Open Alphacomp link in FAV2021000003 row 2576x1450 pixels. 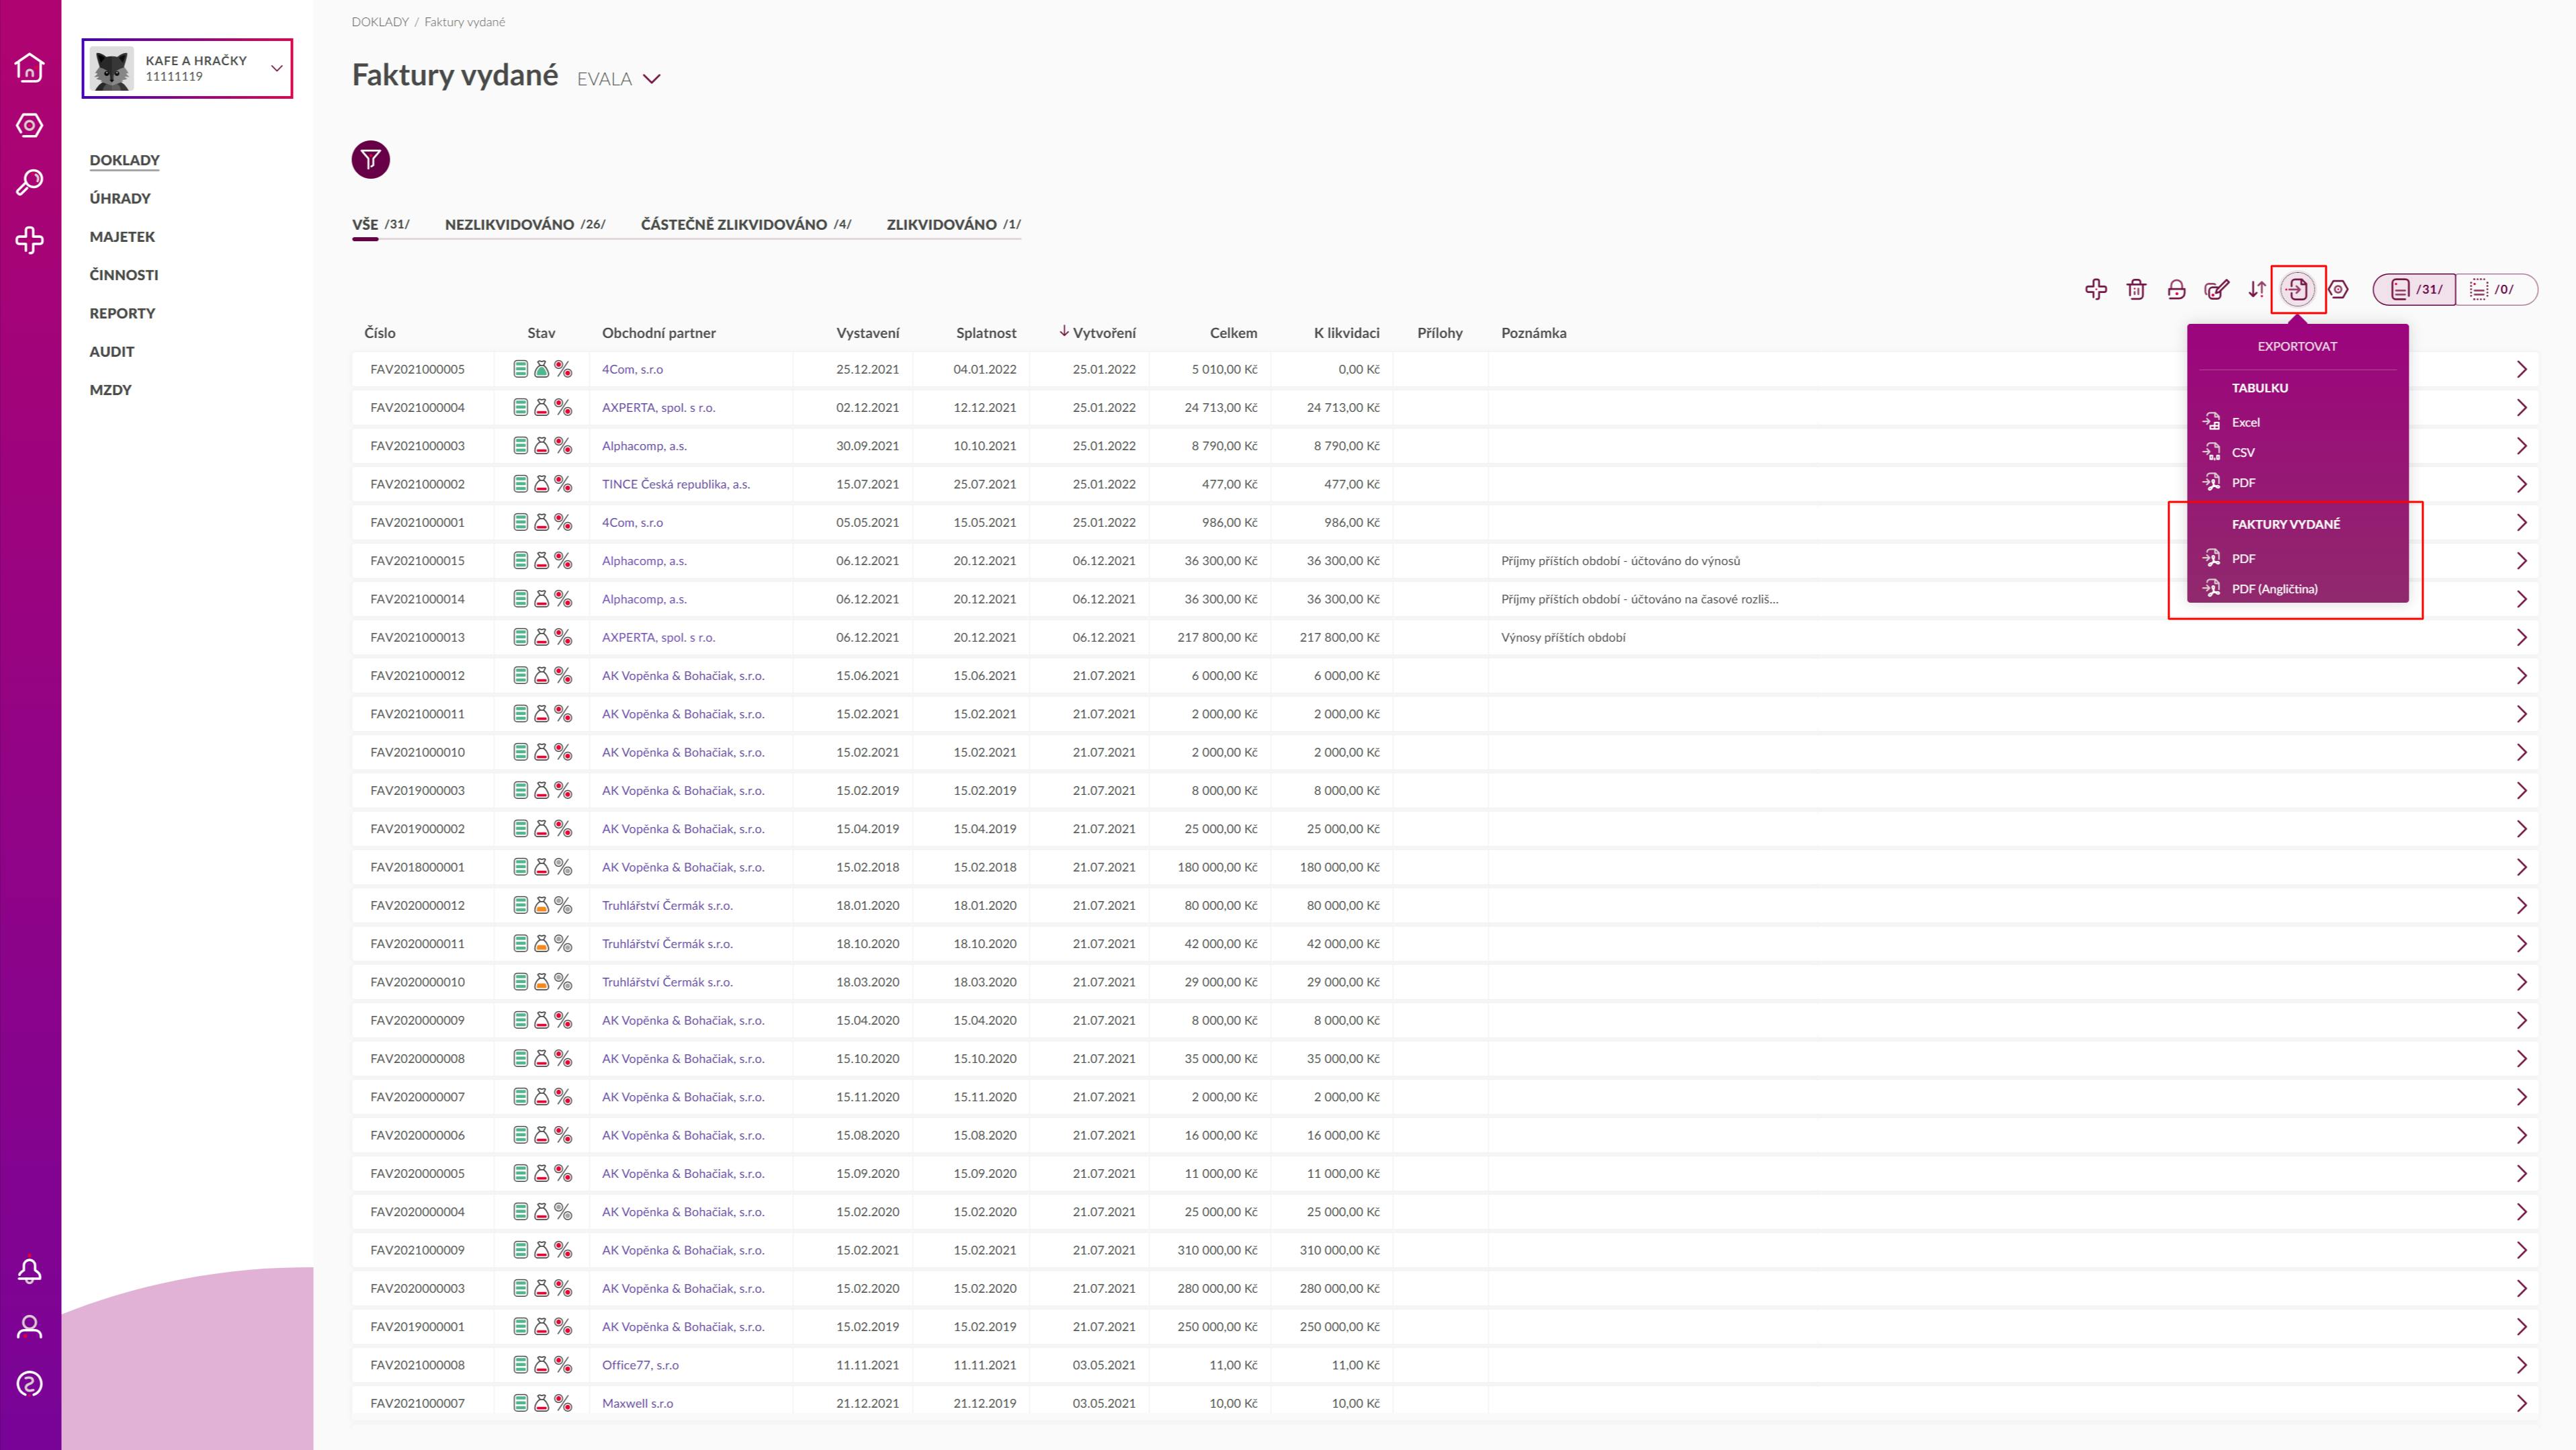click(x=644, y=446)
